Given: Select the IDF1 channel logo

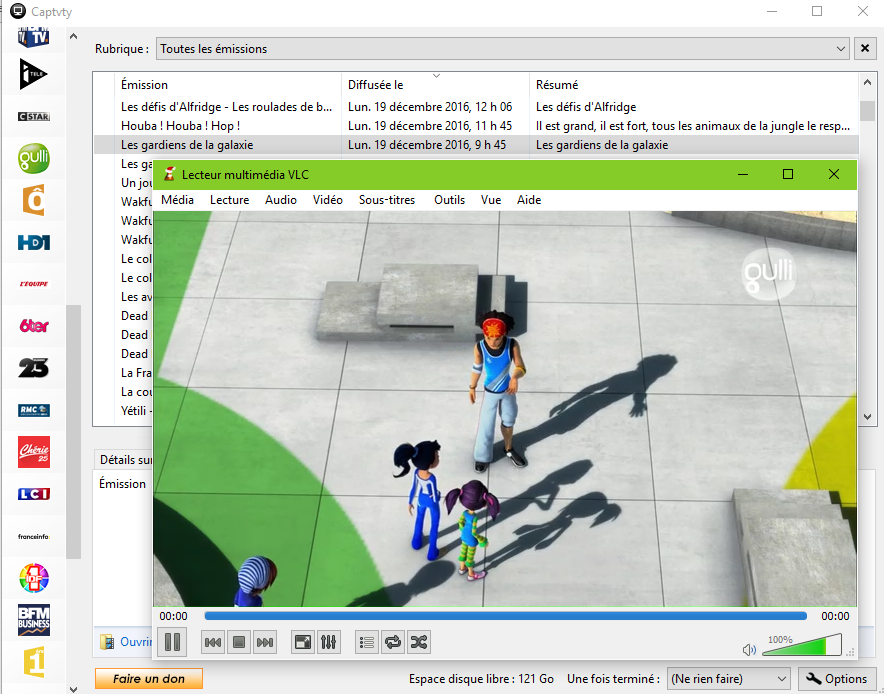Looking at the screenshot, I should [x=34, y=578].
